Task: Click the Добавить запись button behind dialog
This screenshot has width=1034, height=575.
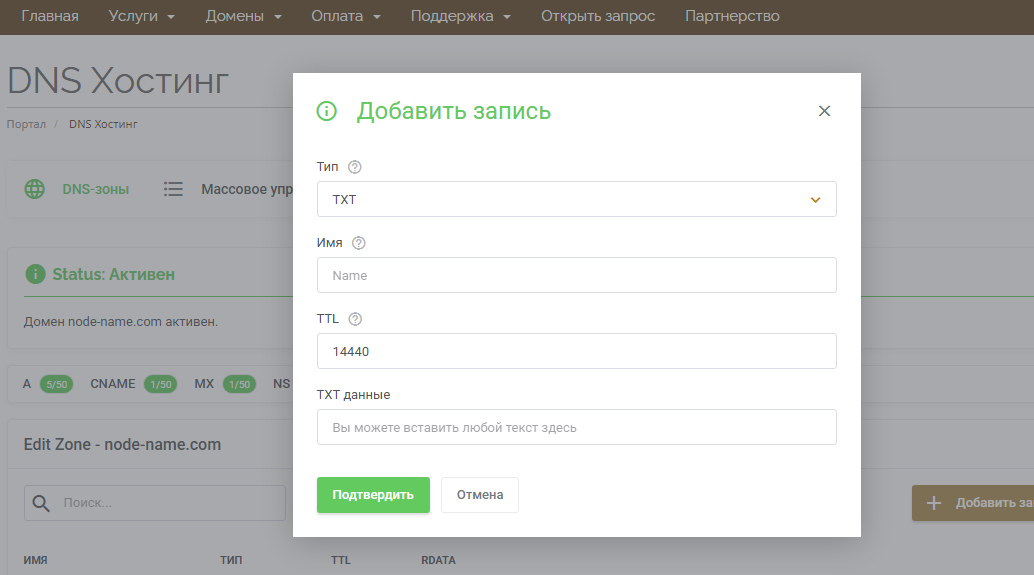Action: coord(973,503)
